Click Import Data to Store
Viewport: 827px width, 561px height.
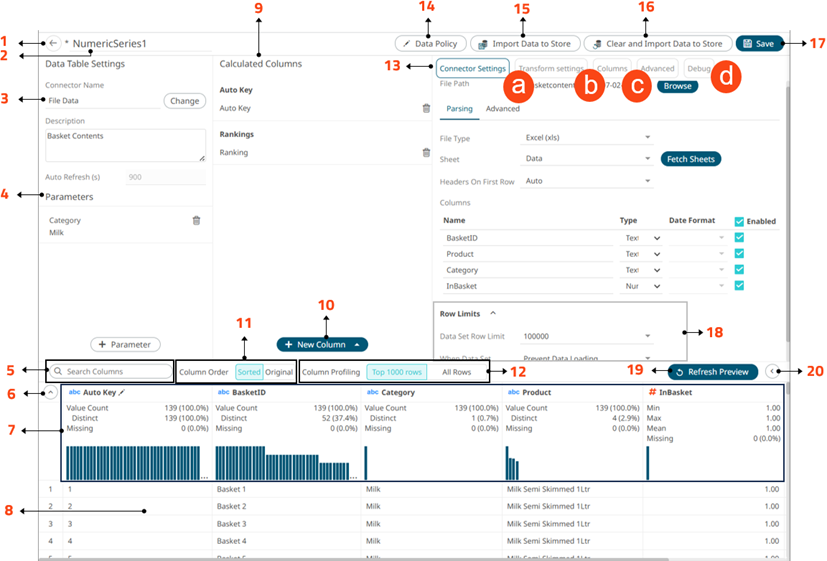coord(525,44)
